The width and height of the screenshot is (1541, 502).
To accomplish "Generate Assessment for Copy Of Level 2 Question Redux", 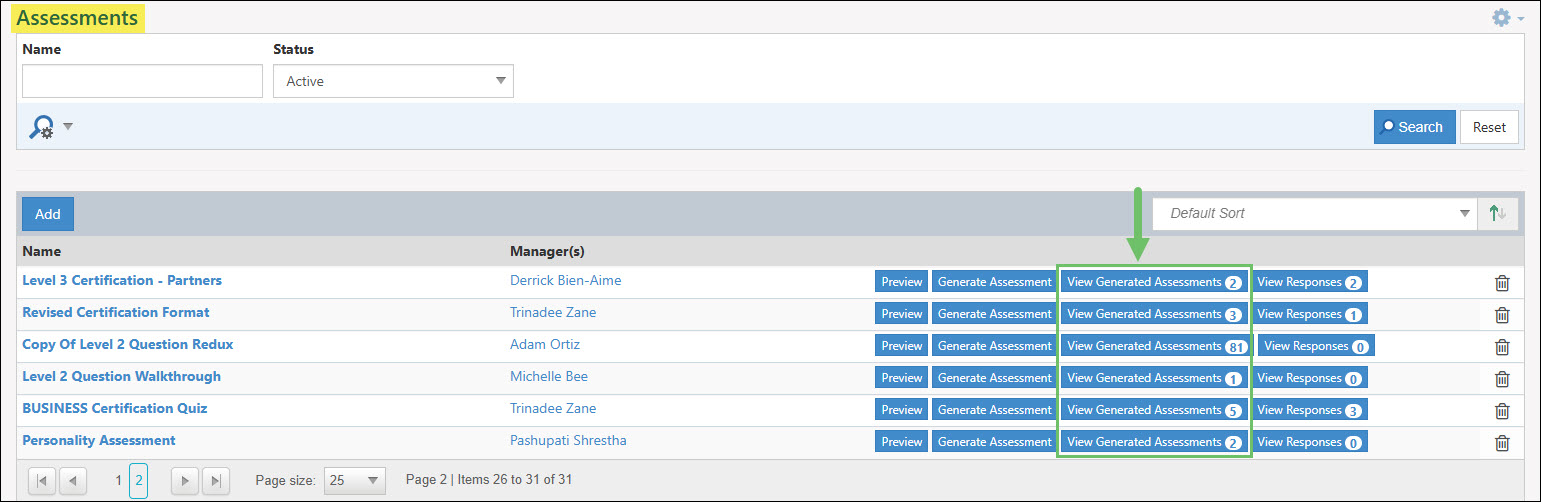I will tap(995, 346).
